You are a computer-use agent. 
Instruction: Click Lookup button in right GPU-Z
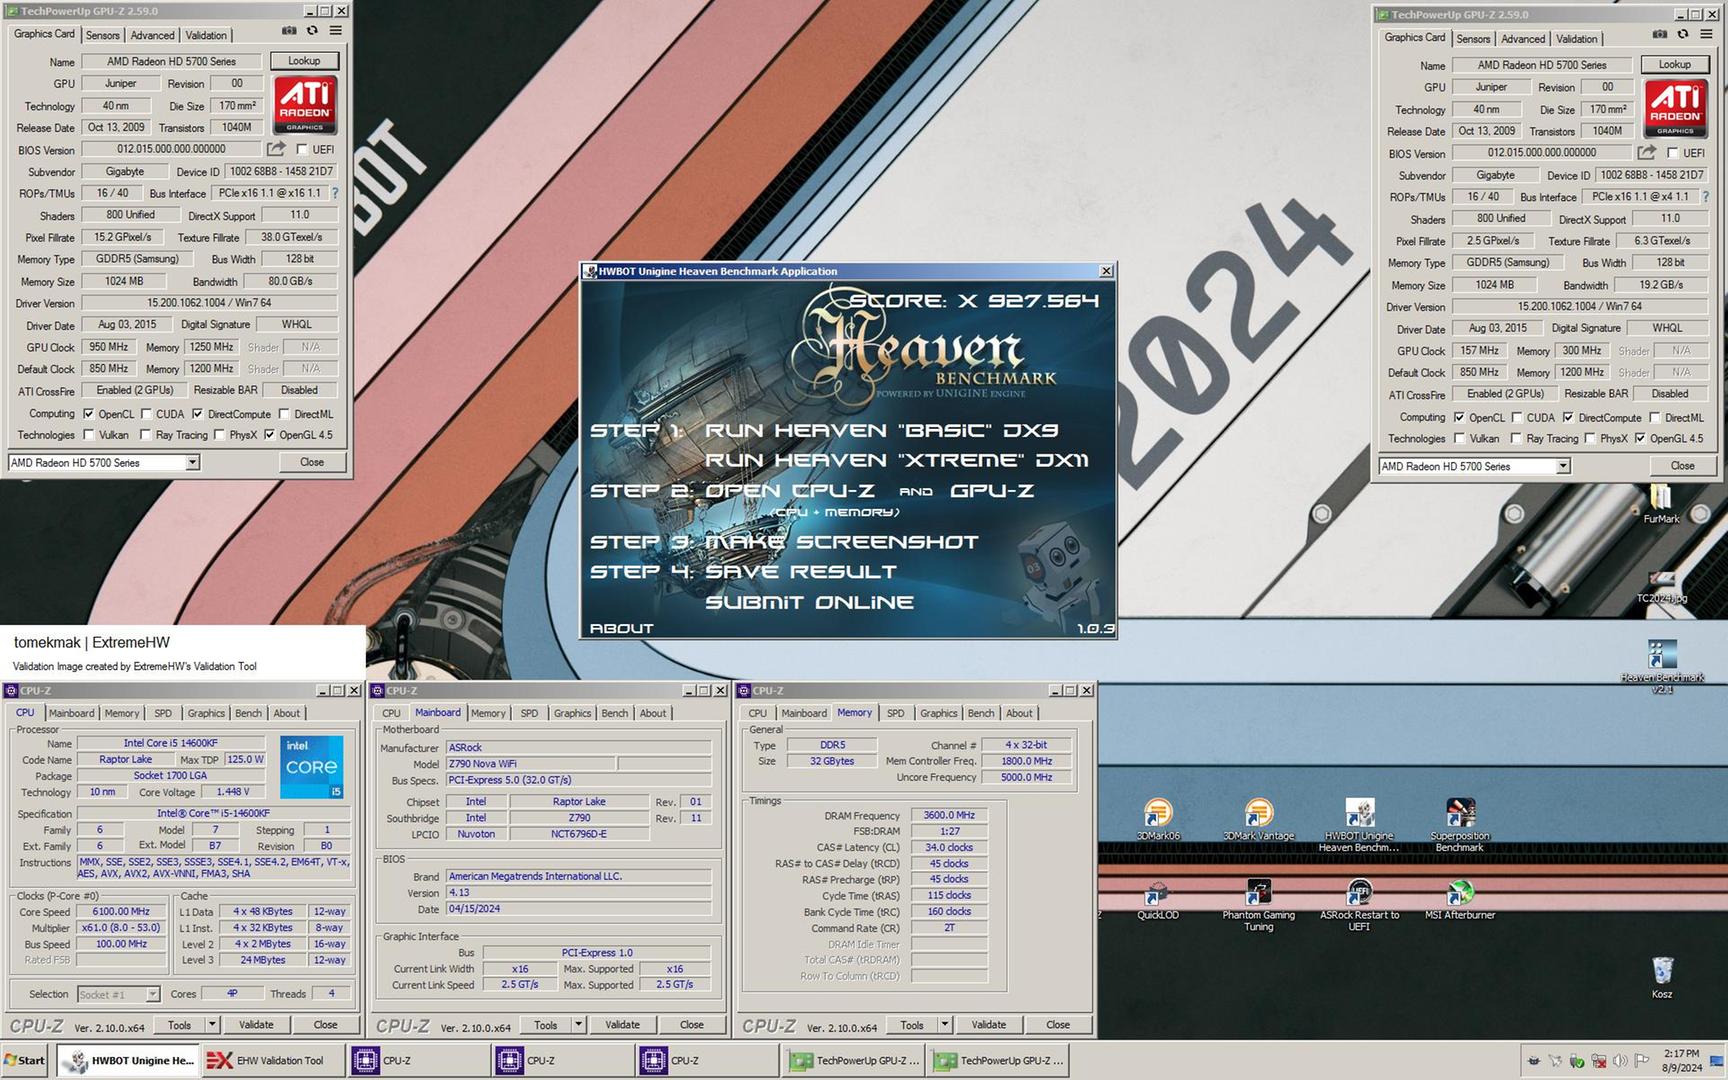point(1675,65)
